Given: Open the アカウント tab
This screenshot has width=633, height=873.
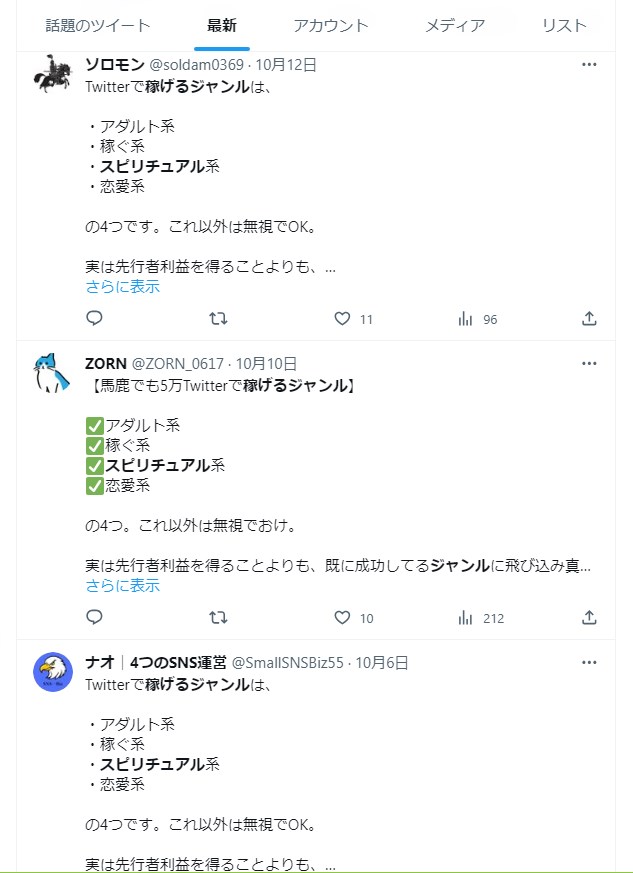Looking at the screenshot, I should point(331,25).
